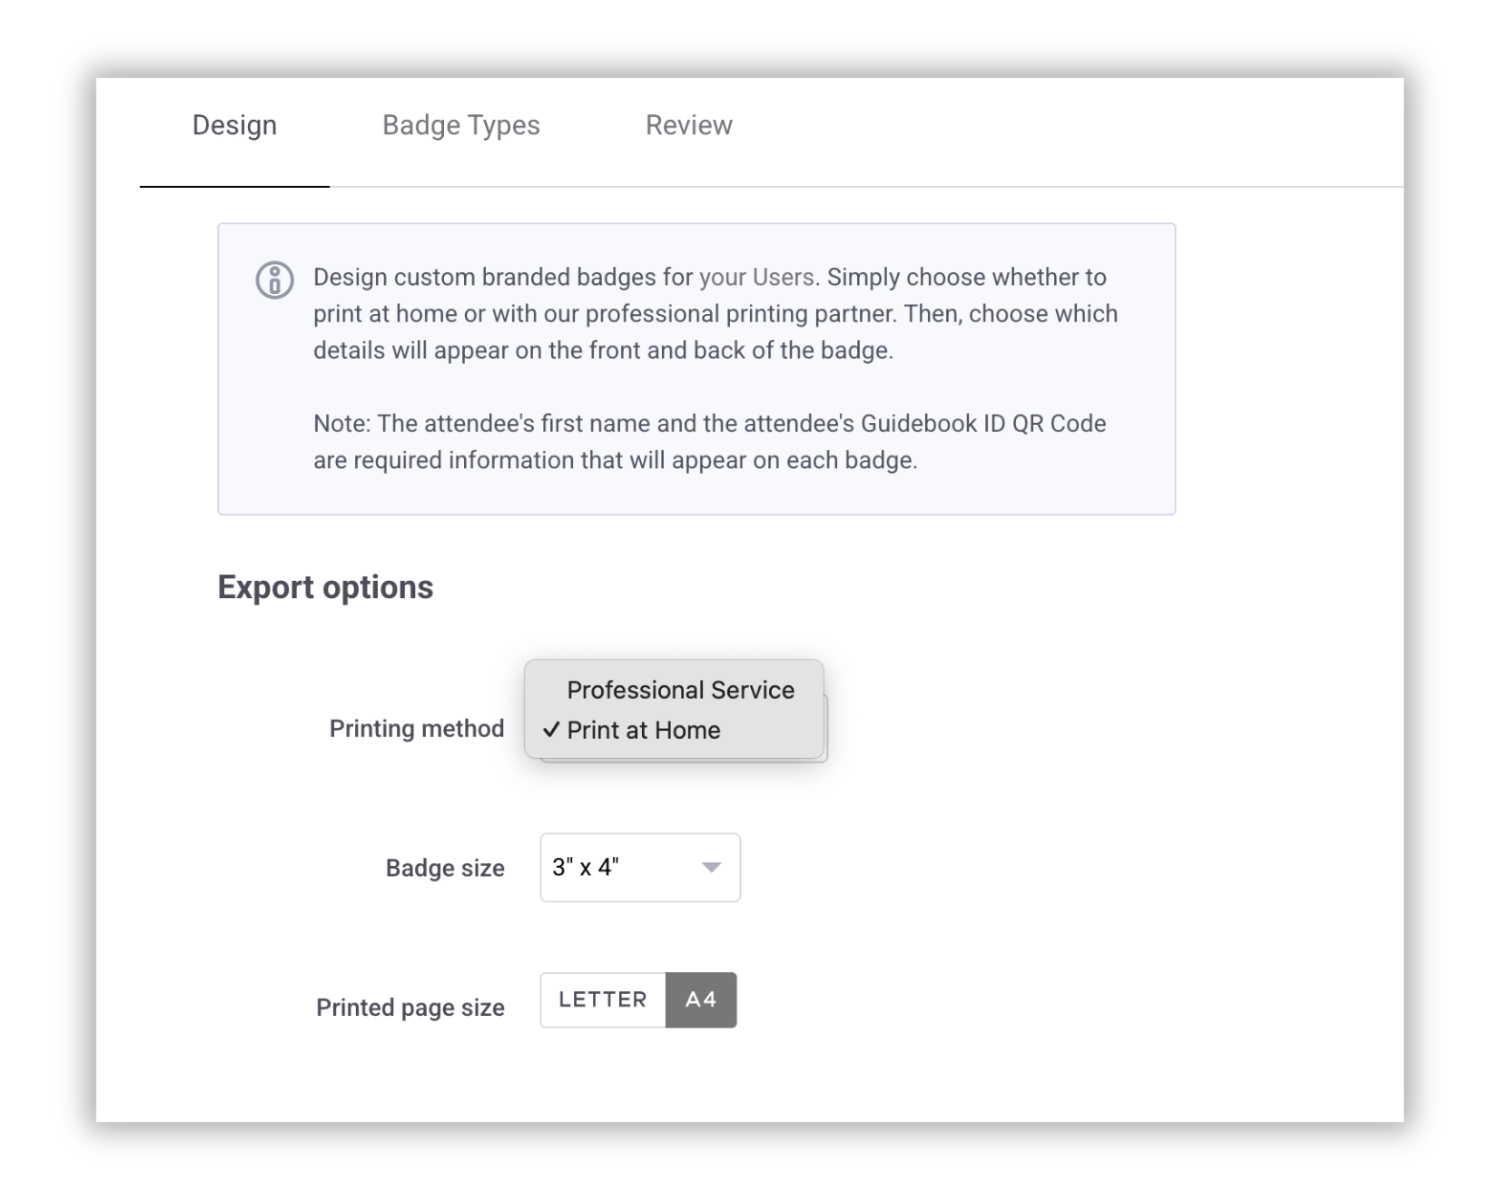Open the Review tab
Screen dimensions: 1500x1200
[x=688, y=124]
